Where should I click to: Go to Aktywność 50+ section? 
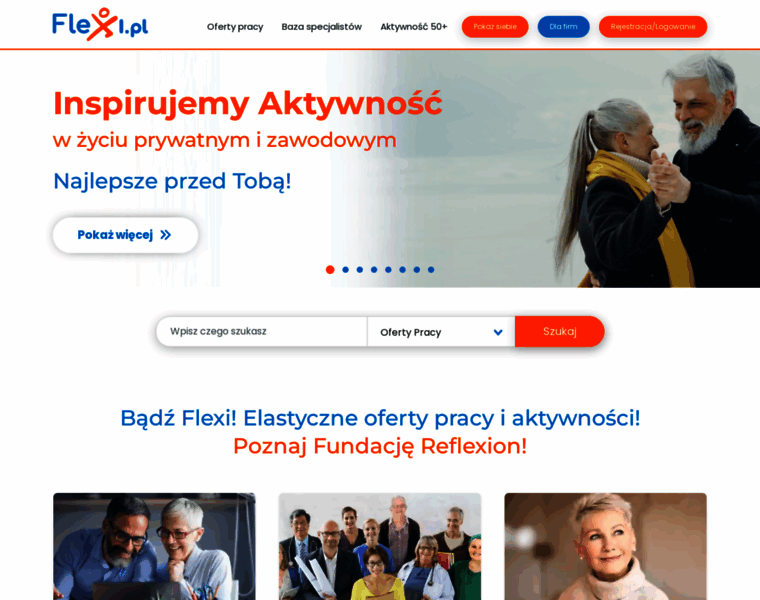[x=413, y=27]
